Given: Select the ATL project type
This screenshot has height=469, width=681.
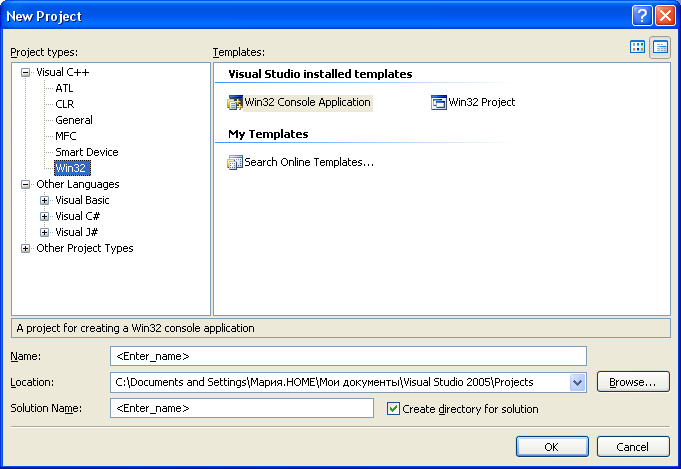Looking at the screenshot, I should point(64,88).
